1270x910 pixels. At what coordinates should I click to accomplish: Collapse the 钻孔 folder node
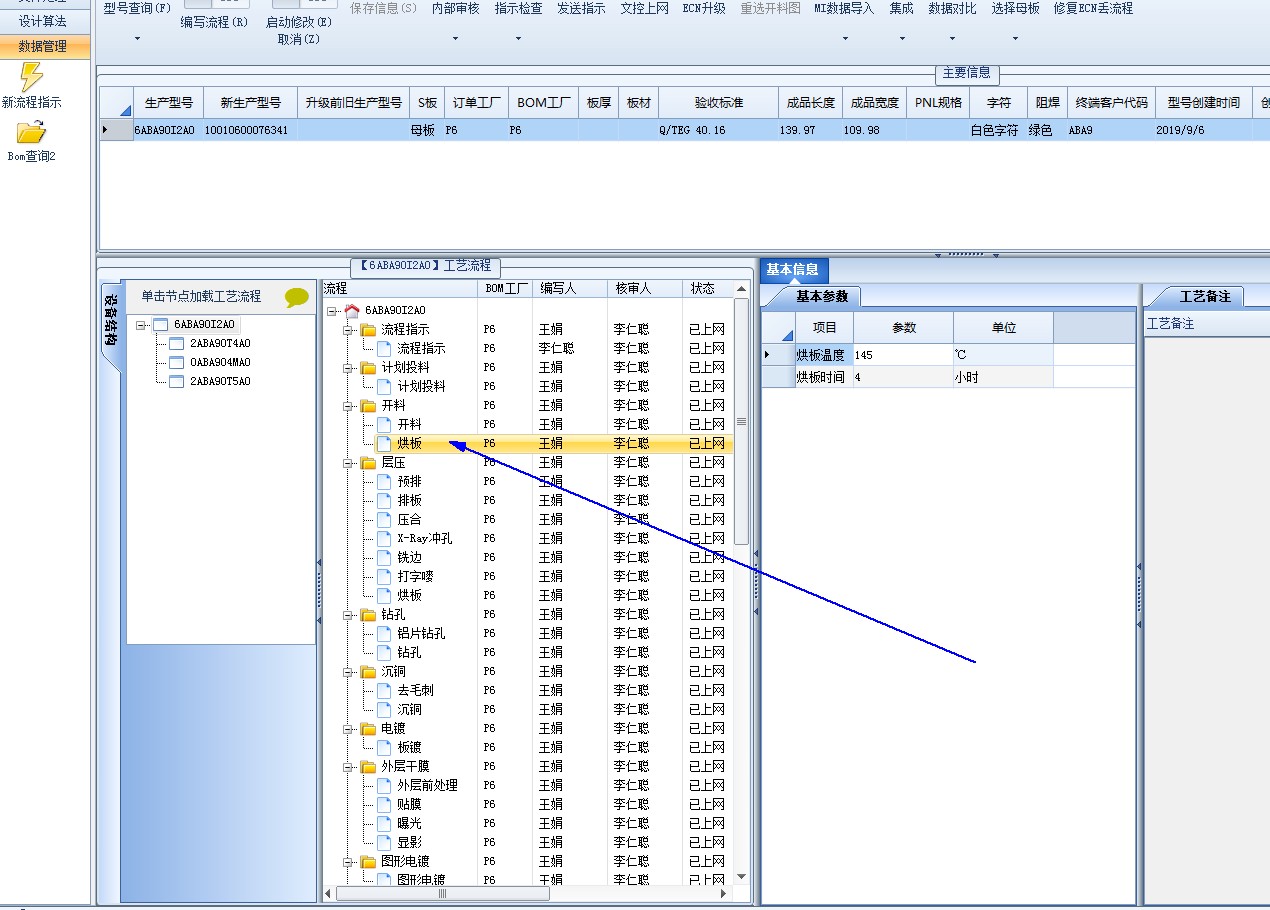click(349, 615)
